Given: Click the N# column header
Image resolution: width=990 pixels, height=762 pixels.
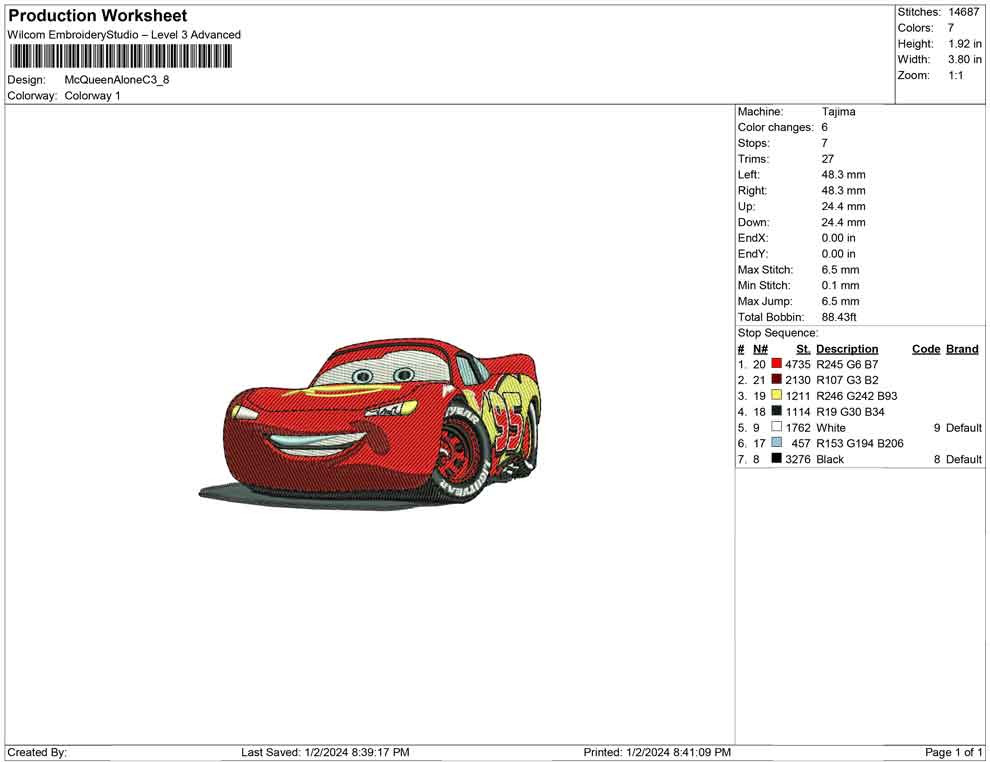Looking at the screenshot, I should point(760,349).
